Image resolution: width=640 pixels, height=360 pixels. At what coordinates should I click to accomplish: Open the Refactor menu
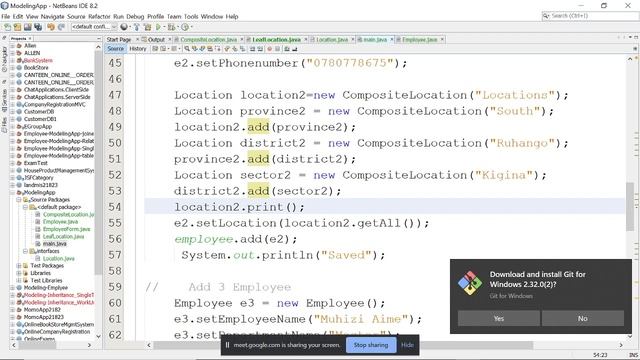(x=99, y=16)
